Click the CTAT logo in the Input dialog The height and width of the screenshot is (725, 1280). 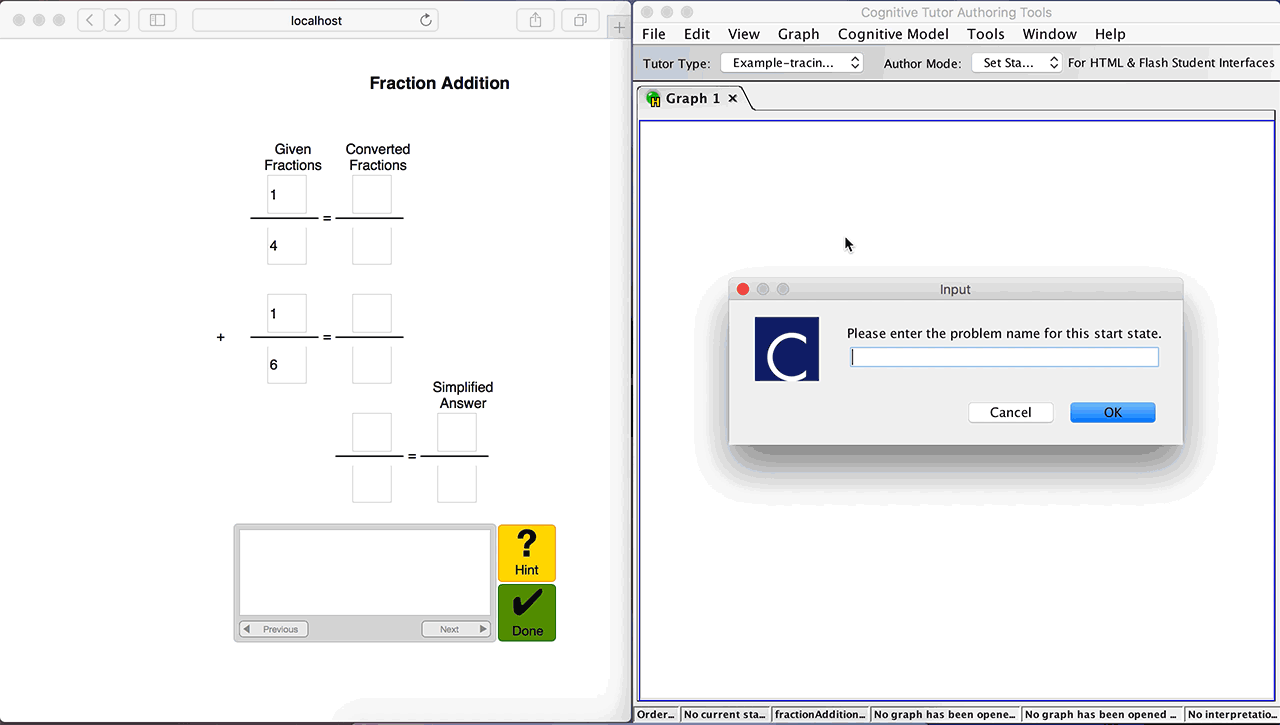coord(787,349)
